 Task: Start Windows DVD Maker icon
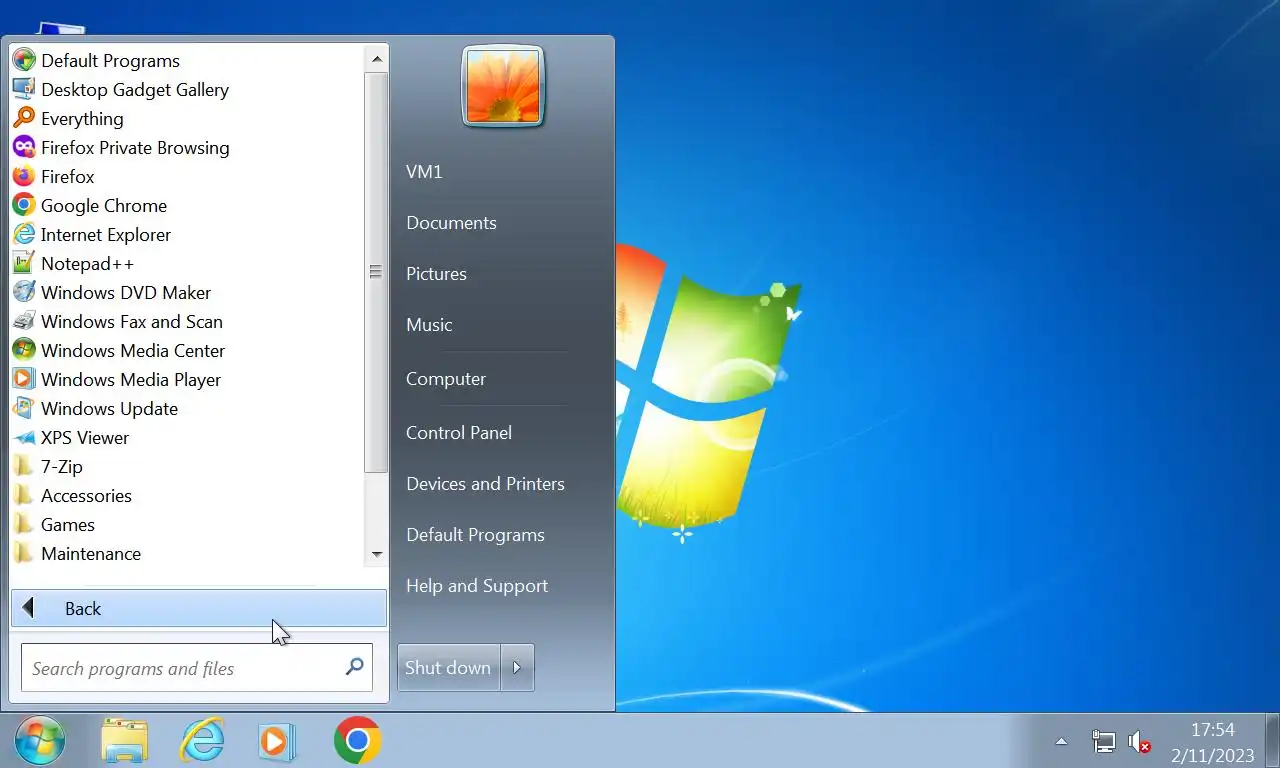tap(24, 292)
